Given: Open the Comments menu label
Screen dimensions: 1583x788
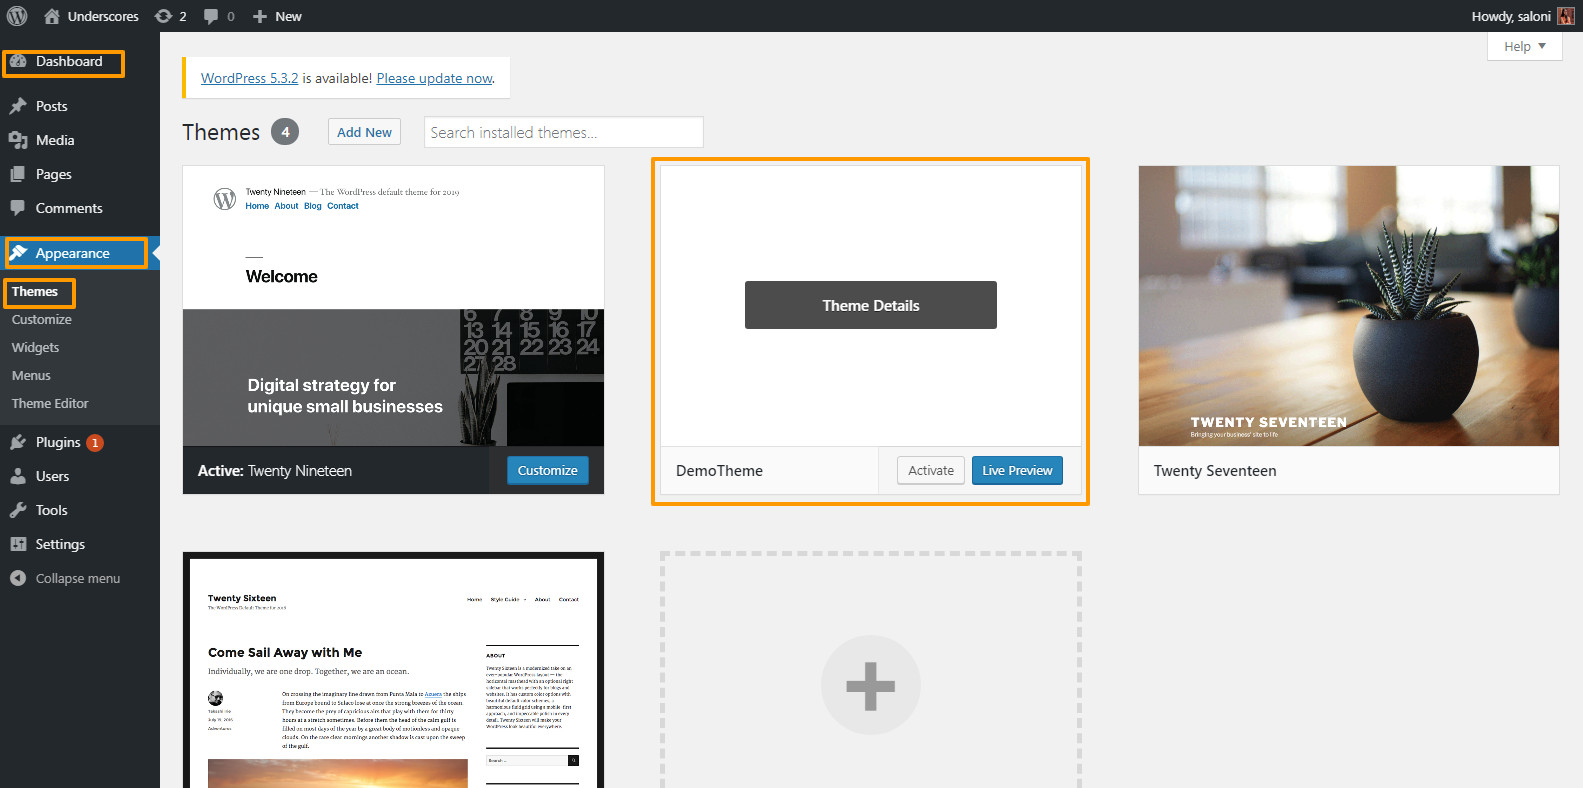Looking at the screenshot, I should [69, 208].
